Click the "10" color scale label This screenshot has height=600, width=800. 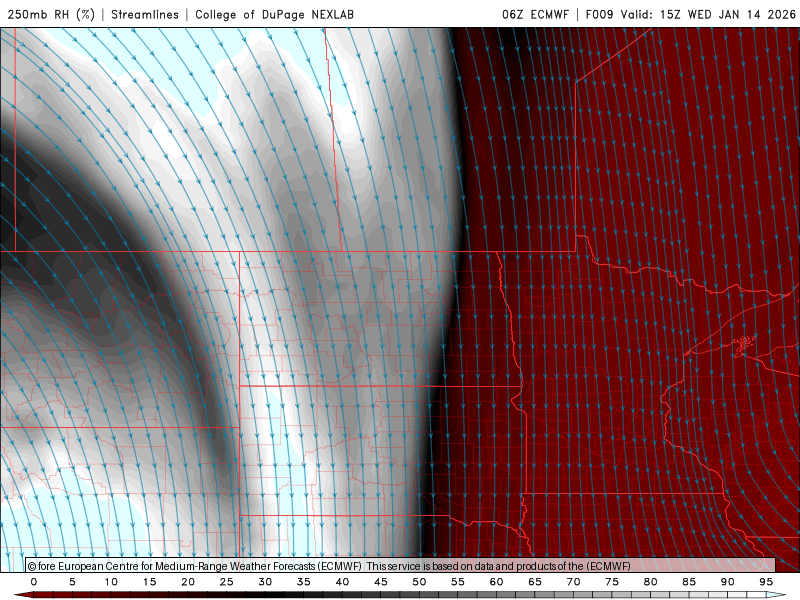tap(111, 582)
